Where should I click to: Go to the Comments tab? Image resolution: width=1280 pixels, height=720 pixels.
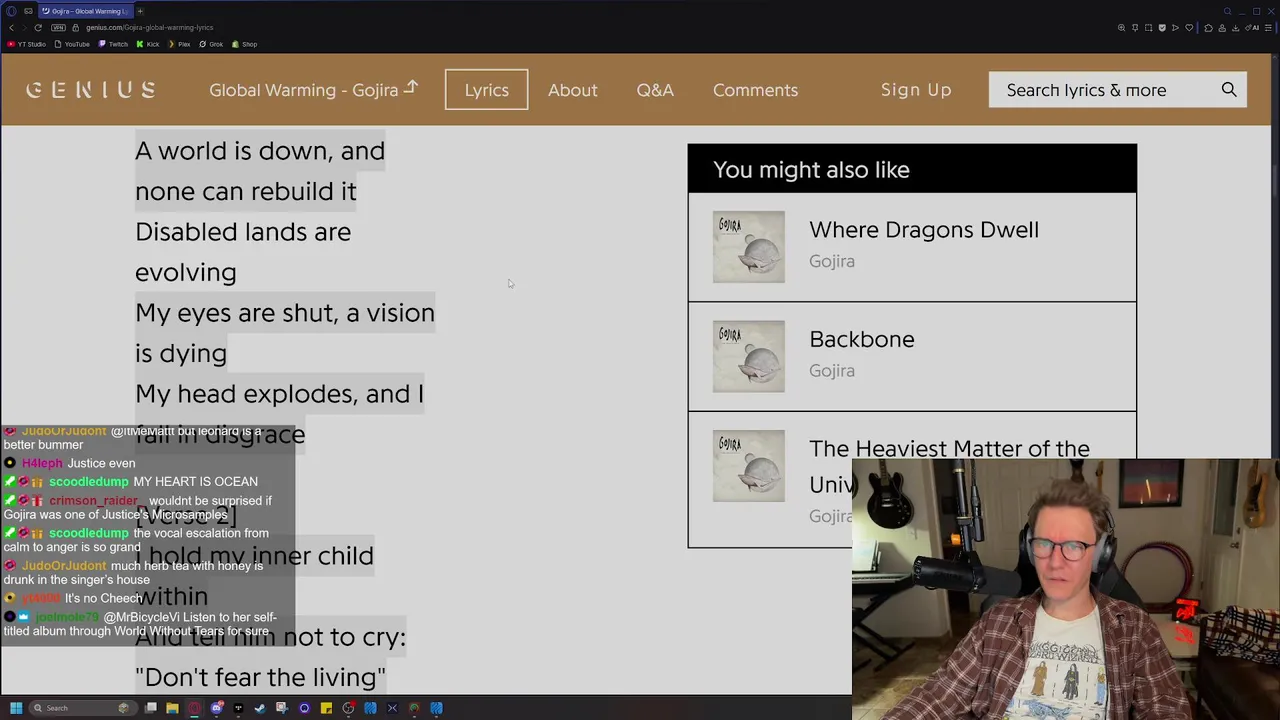tap(755, 90)
